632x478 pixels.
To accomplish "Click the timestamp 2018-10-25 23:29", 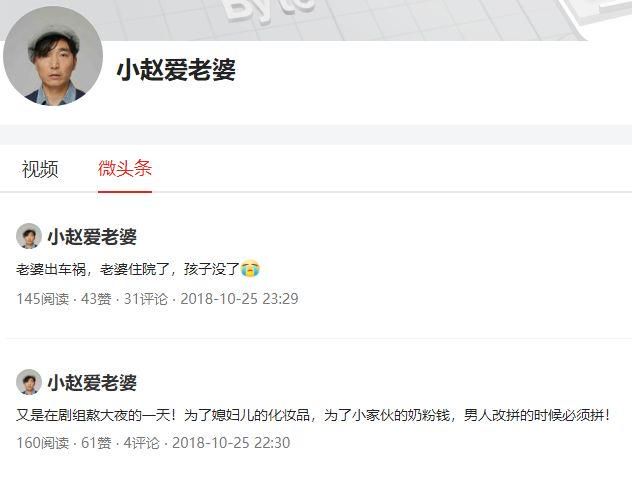I will tap(239, 299).
